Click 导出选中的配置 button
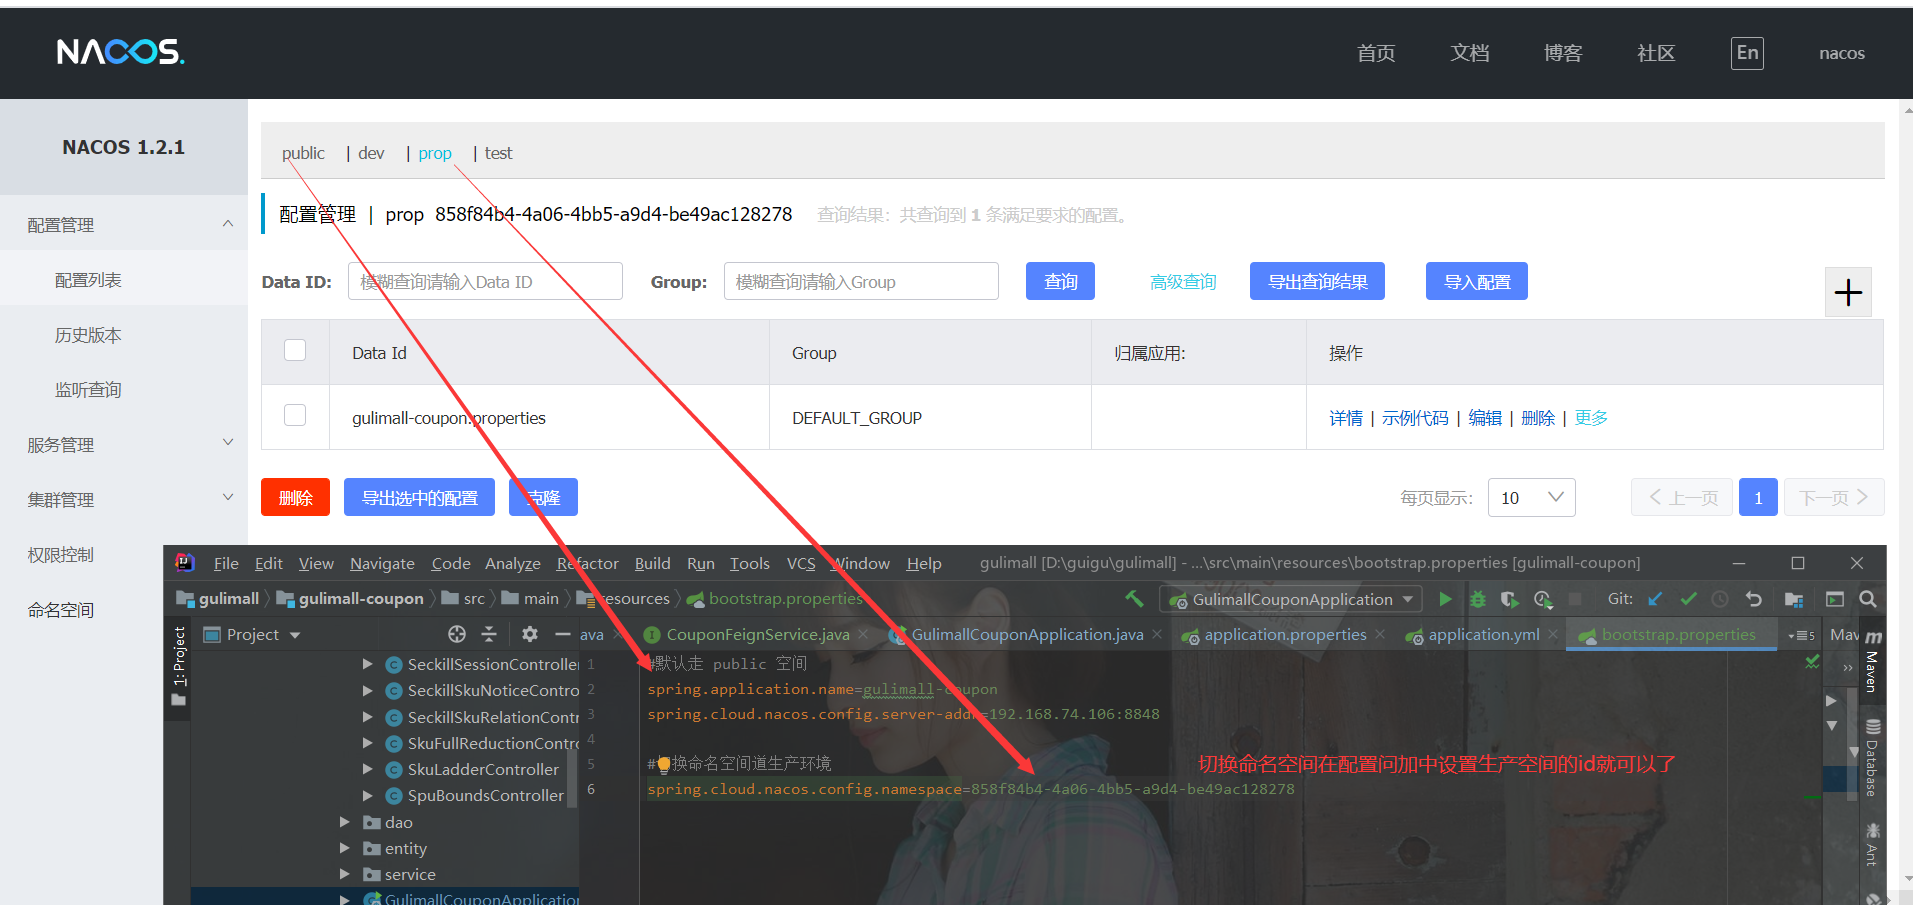Screen dimensions: 1913x905 [419, 497]
